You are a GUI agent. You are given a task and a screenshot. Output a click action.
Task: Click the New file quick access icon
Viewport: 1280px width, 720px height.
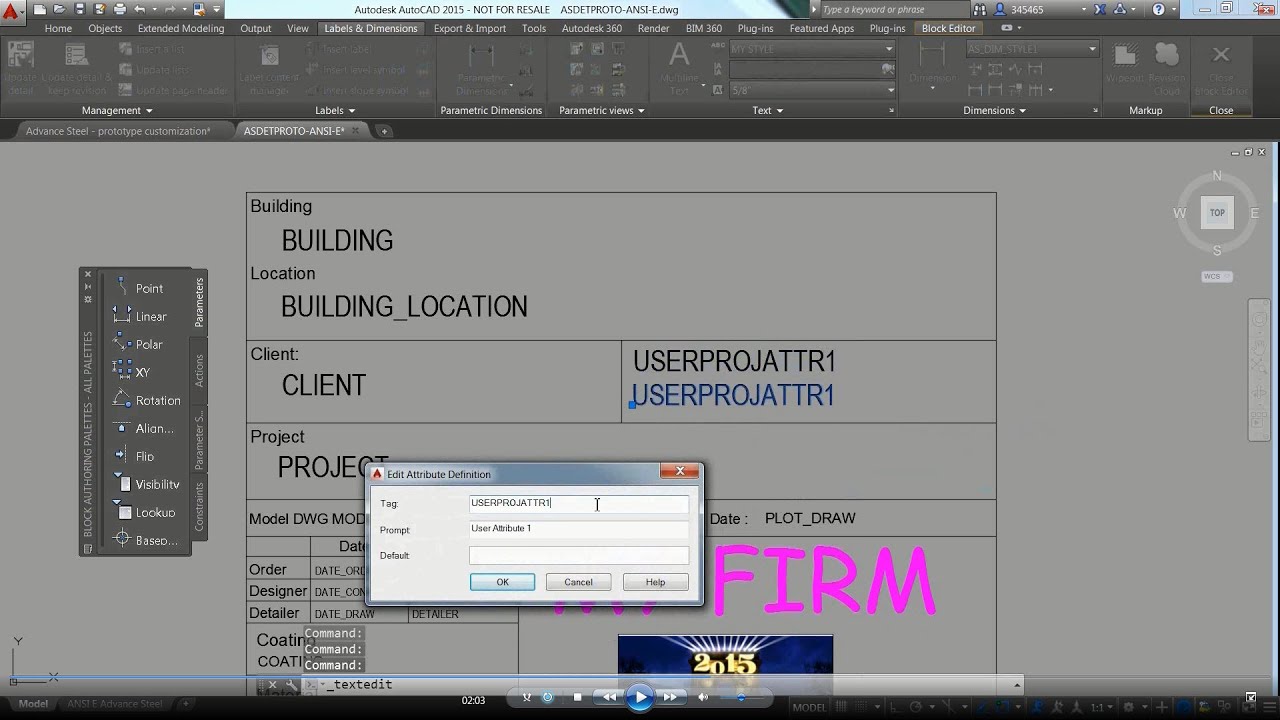(x=39, y=9)
